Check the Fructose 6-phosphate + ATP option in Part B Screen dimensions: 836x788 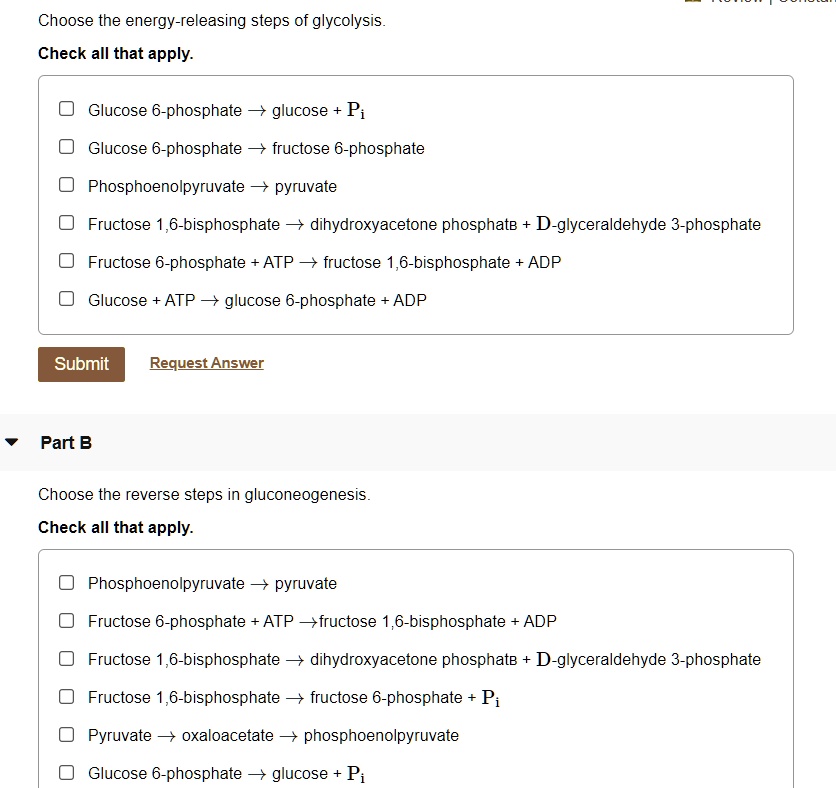pyautogui.click(x=66, y=619)
